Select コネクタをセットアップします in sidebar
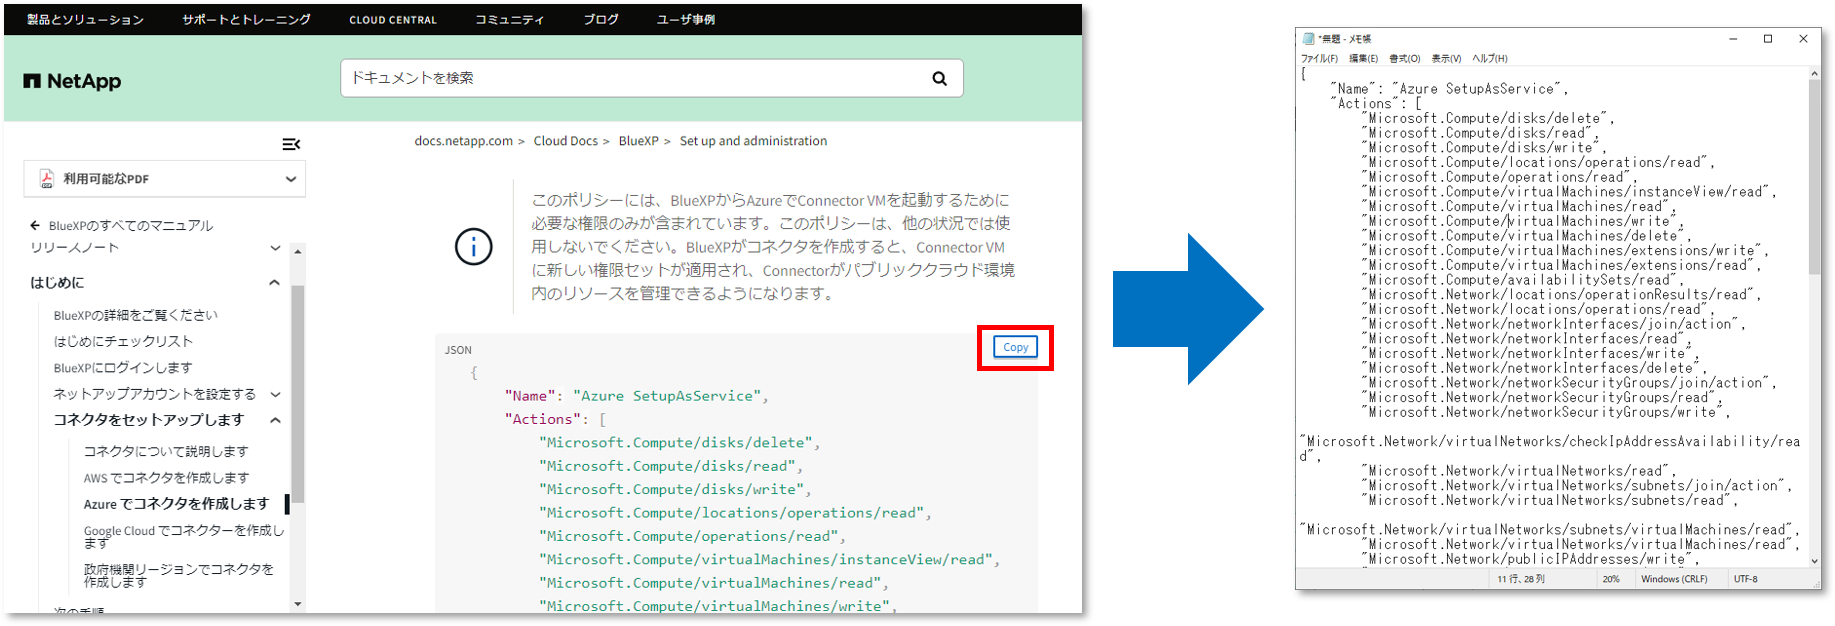Image resolution: width=1835 pixels, height=626 pixels. (x=149, y=420)
